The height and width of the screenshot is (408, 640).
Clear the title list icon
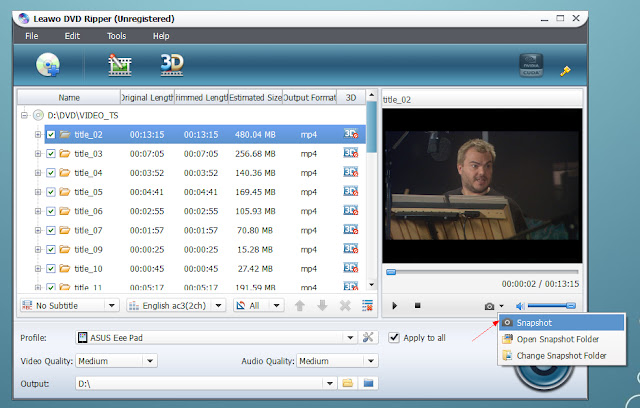click(x=367, y=306)
